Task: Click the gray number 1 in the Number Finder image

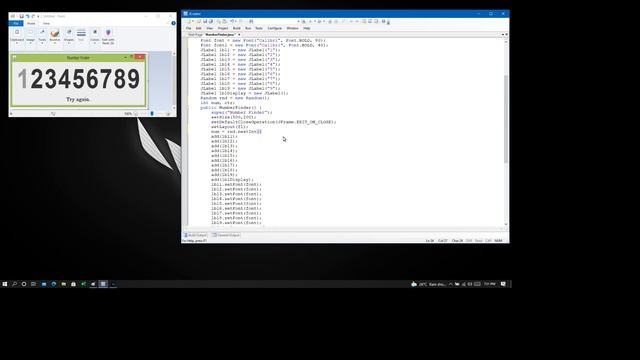Action: tap(22, 79)
